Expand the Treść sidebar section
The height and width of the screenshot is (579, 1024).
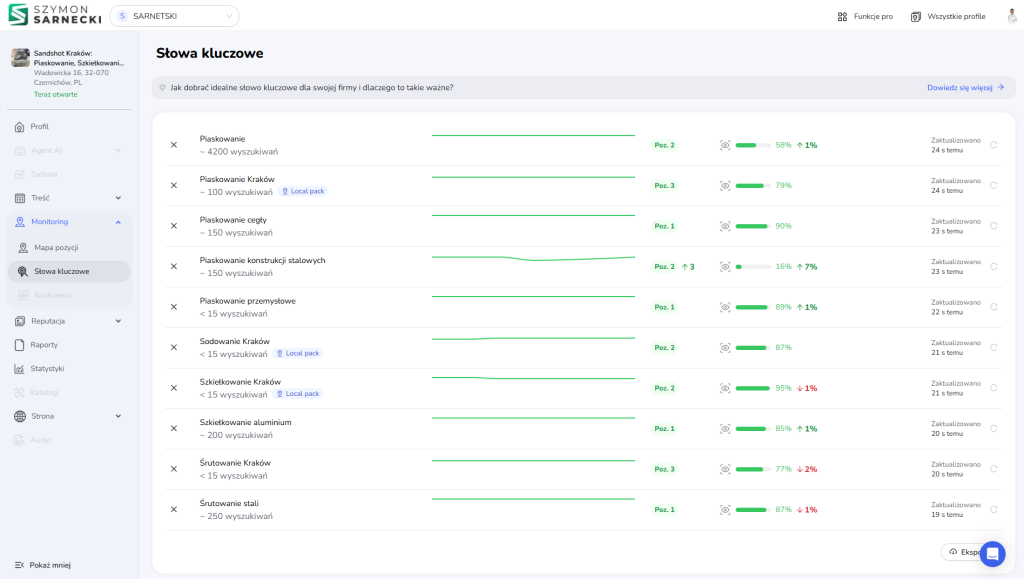pos(118,198)
